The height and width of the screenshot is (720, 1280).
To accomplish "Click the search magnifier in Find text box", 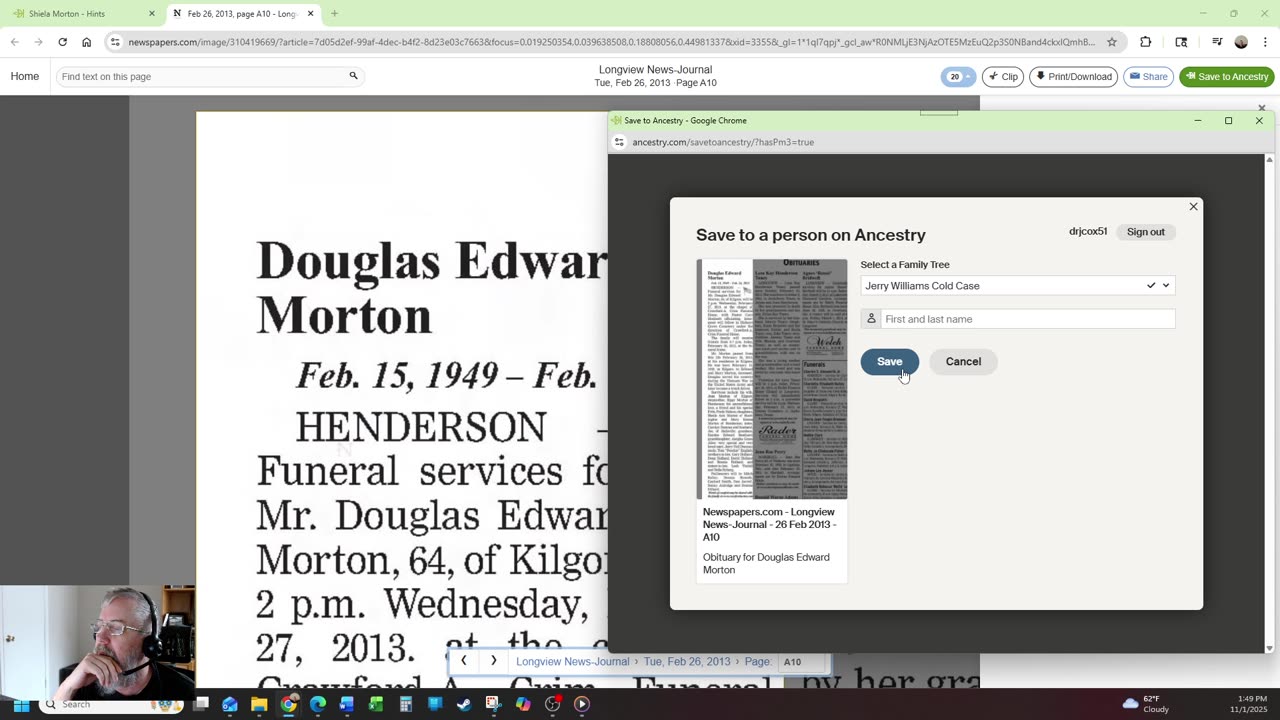I will click(x=353, y=76).
